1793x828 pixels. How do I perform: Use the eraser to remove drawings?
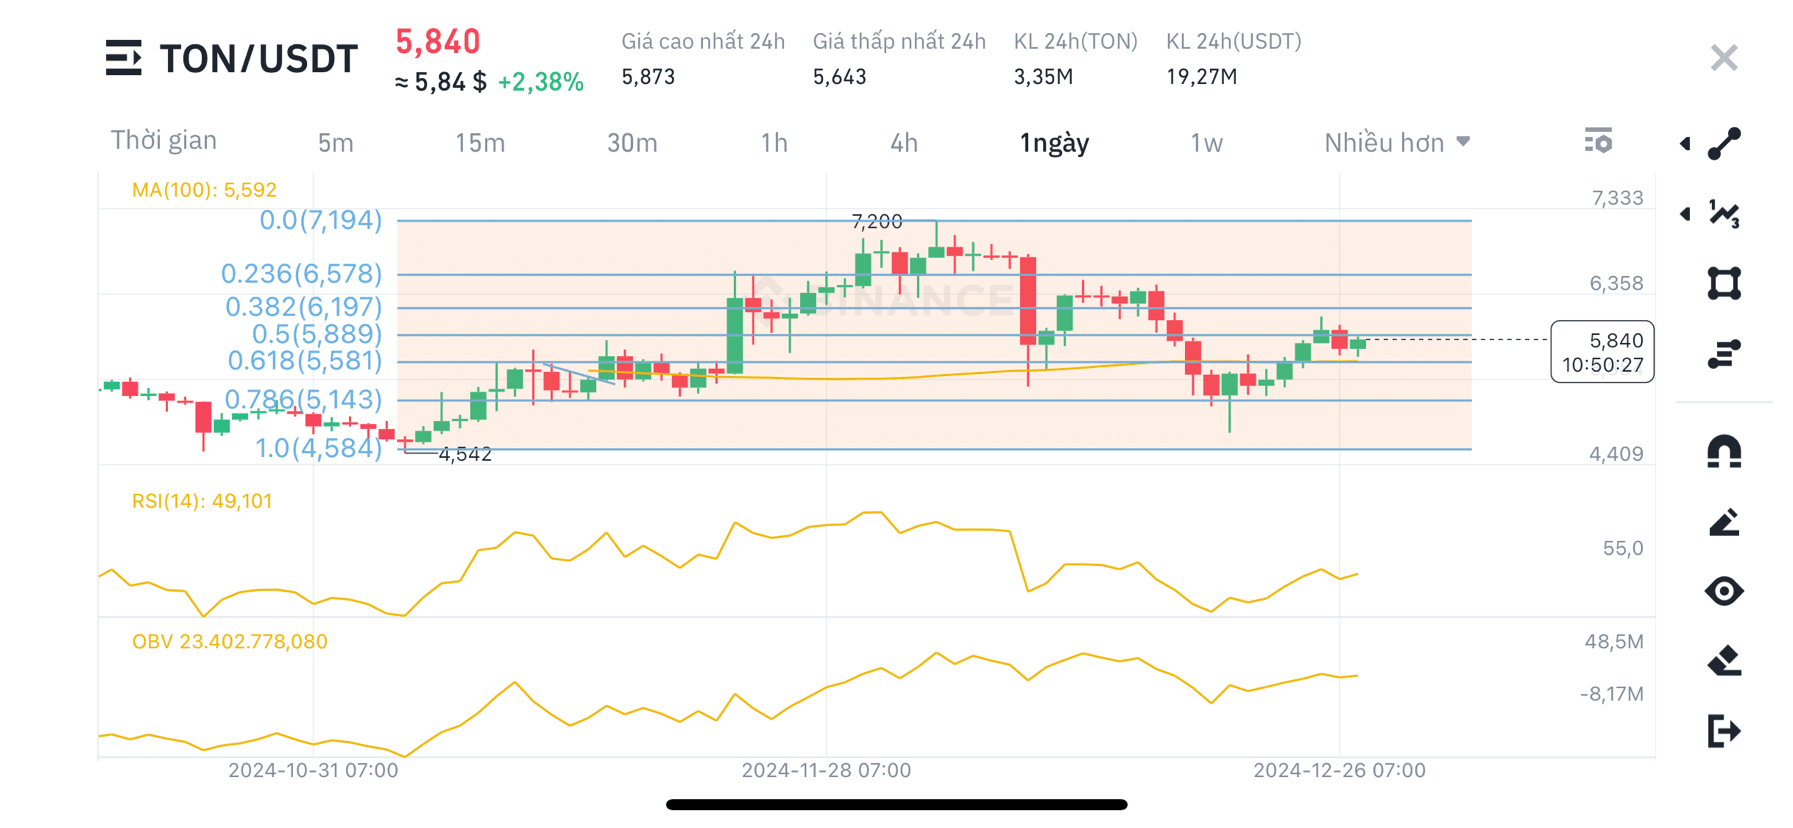pos(1723,658)
